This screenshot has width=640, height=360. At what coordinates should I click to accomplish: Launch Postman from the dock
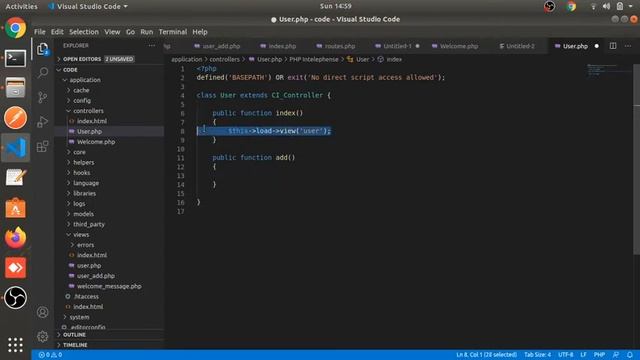click(x=16, y=118)
